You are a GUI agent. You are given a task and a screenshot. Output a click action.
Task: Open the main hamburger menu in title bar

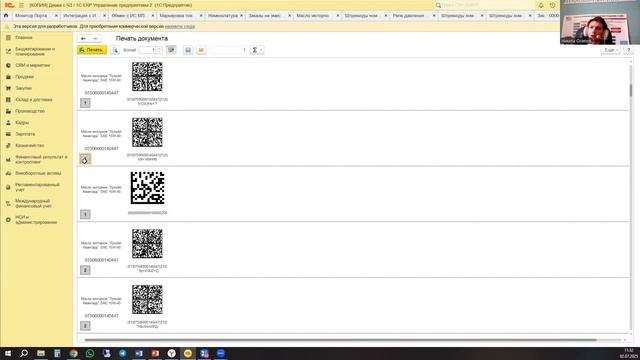[x=21, y=5]
